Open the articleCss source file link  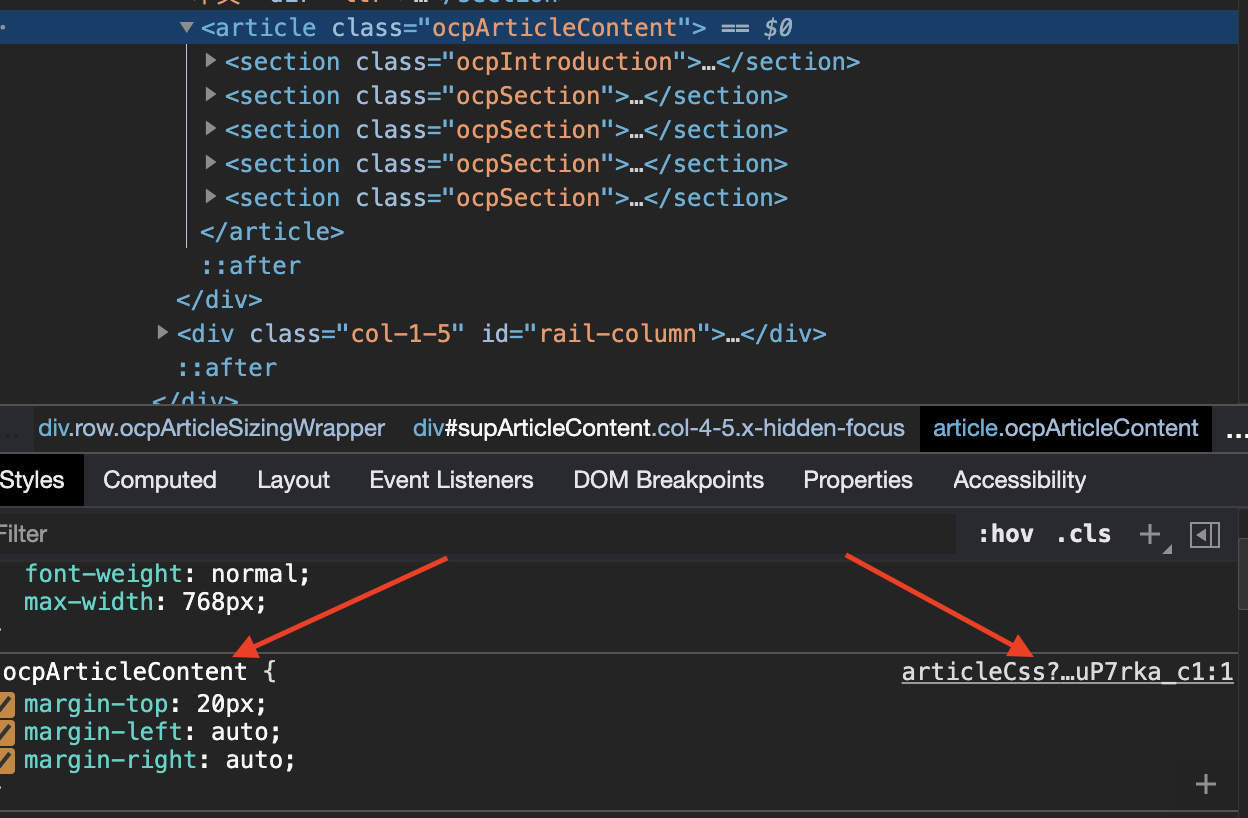[1067, 672]
